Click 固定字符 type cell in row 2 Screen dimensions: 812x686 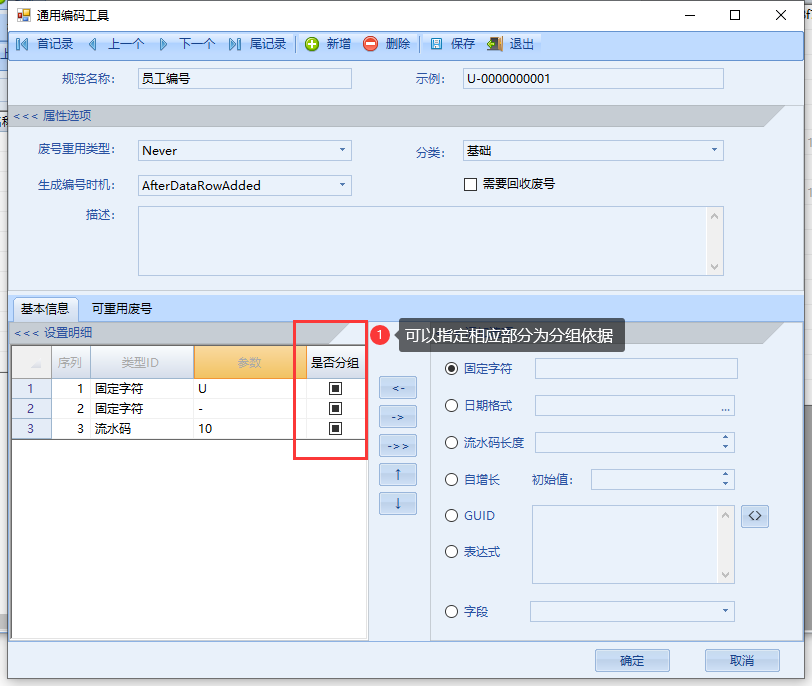click(142, 408)
